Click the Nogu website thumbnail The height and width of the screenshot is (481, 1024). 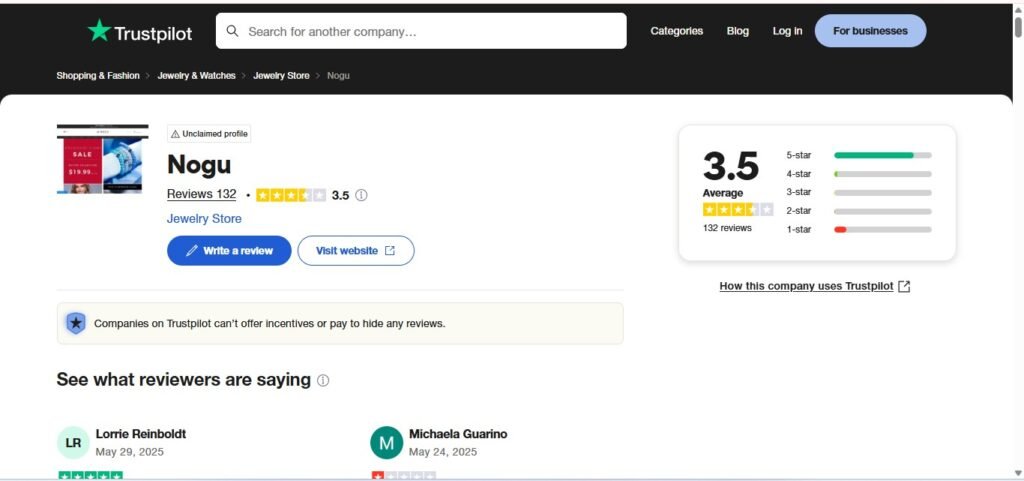(103, 159)
